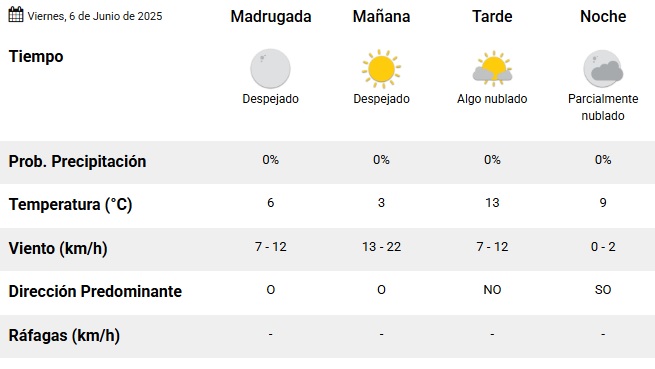The width and height of the screenshot is (655, 369).
Task: Select the Madrugada column header
Action: click(271, 17)
